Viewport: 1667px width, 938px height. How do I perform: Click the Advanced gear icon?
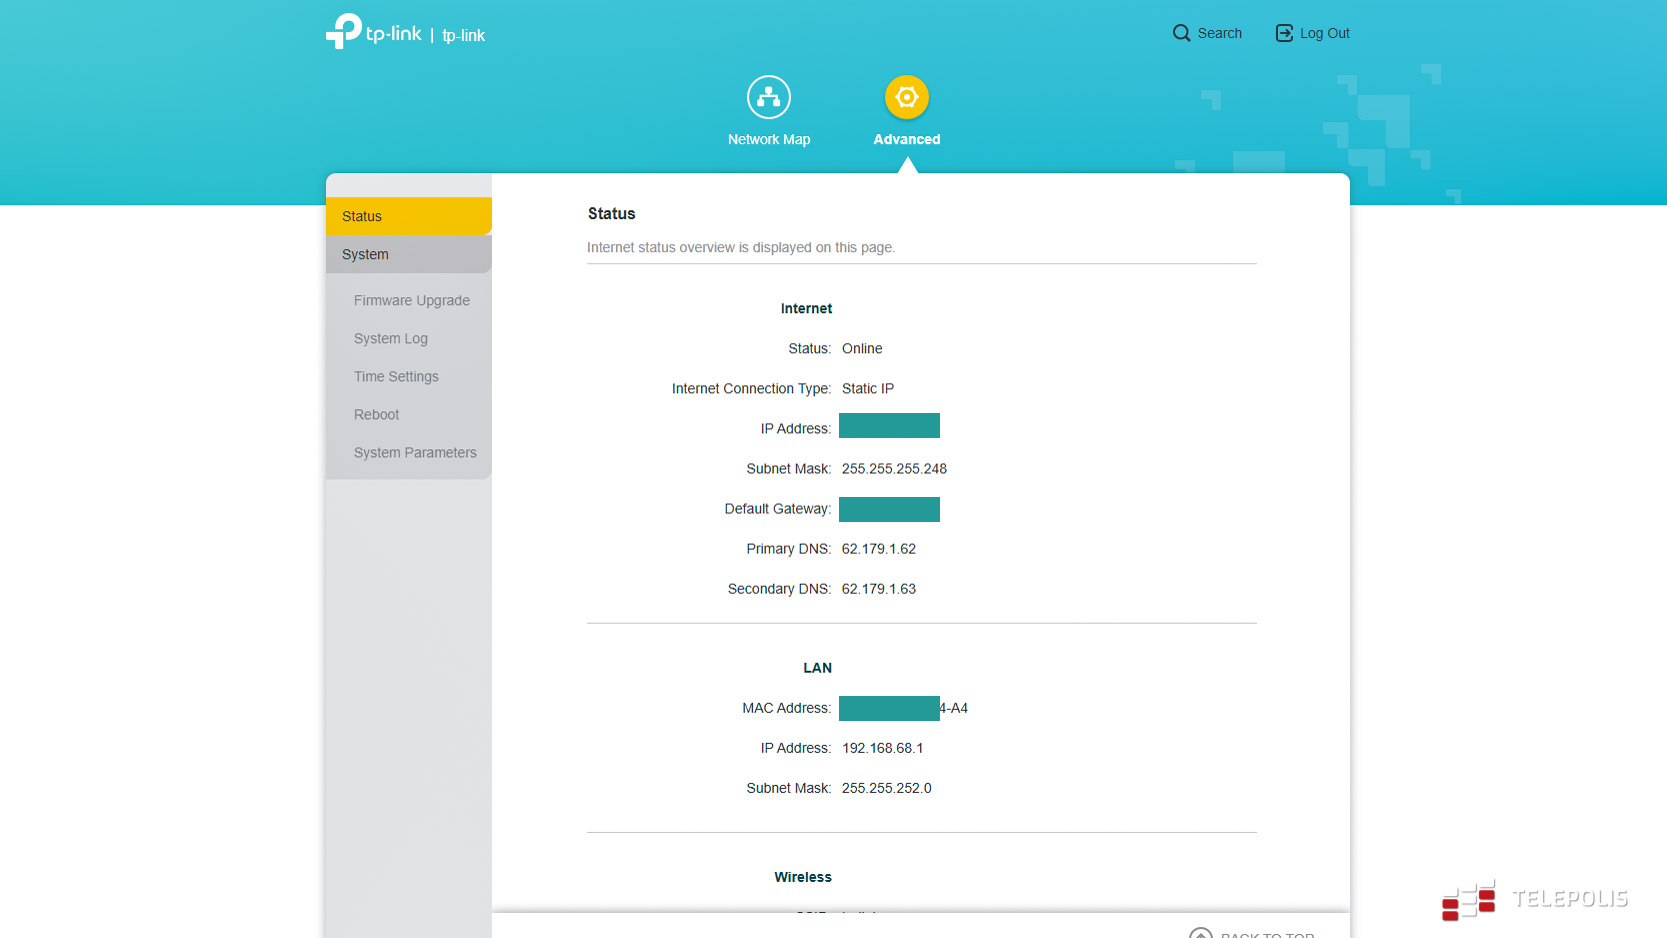906,97
